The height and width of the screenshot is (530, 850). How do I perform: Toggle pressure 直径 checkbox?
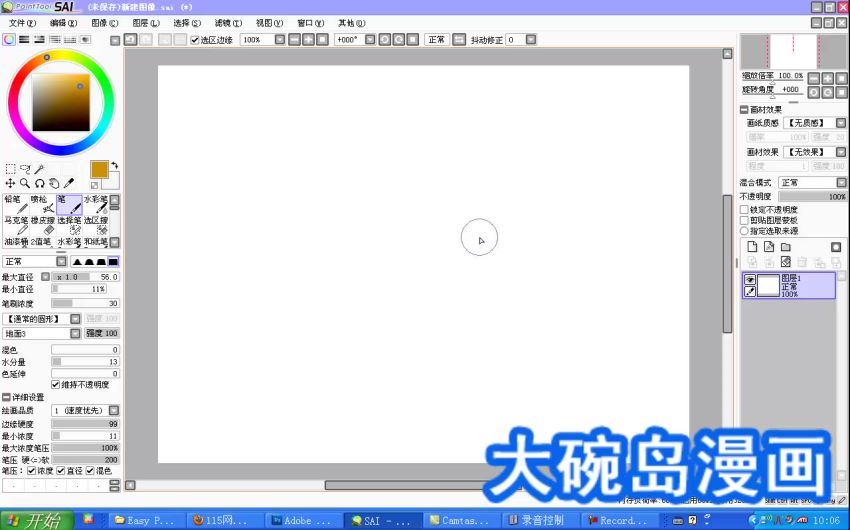pos(61,470)
